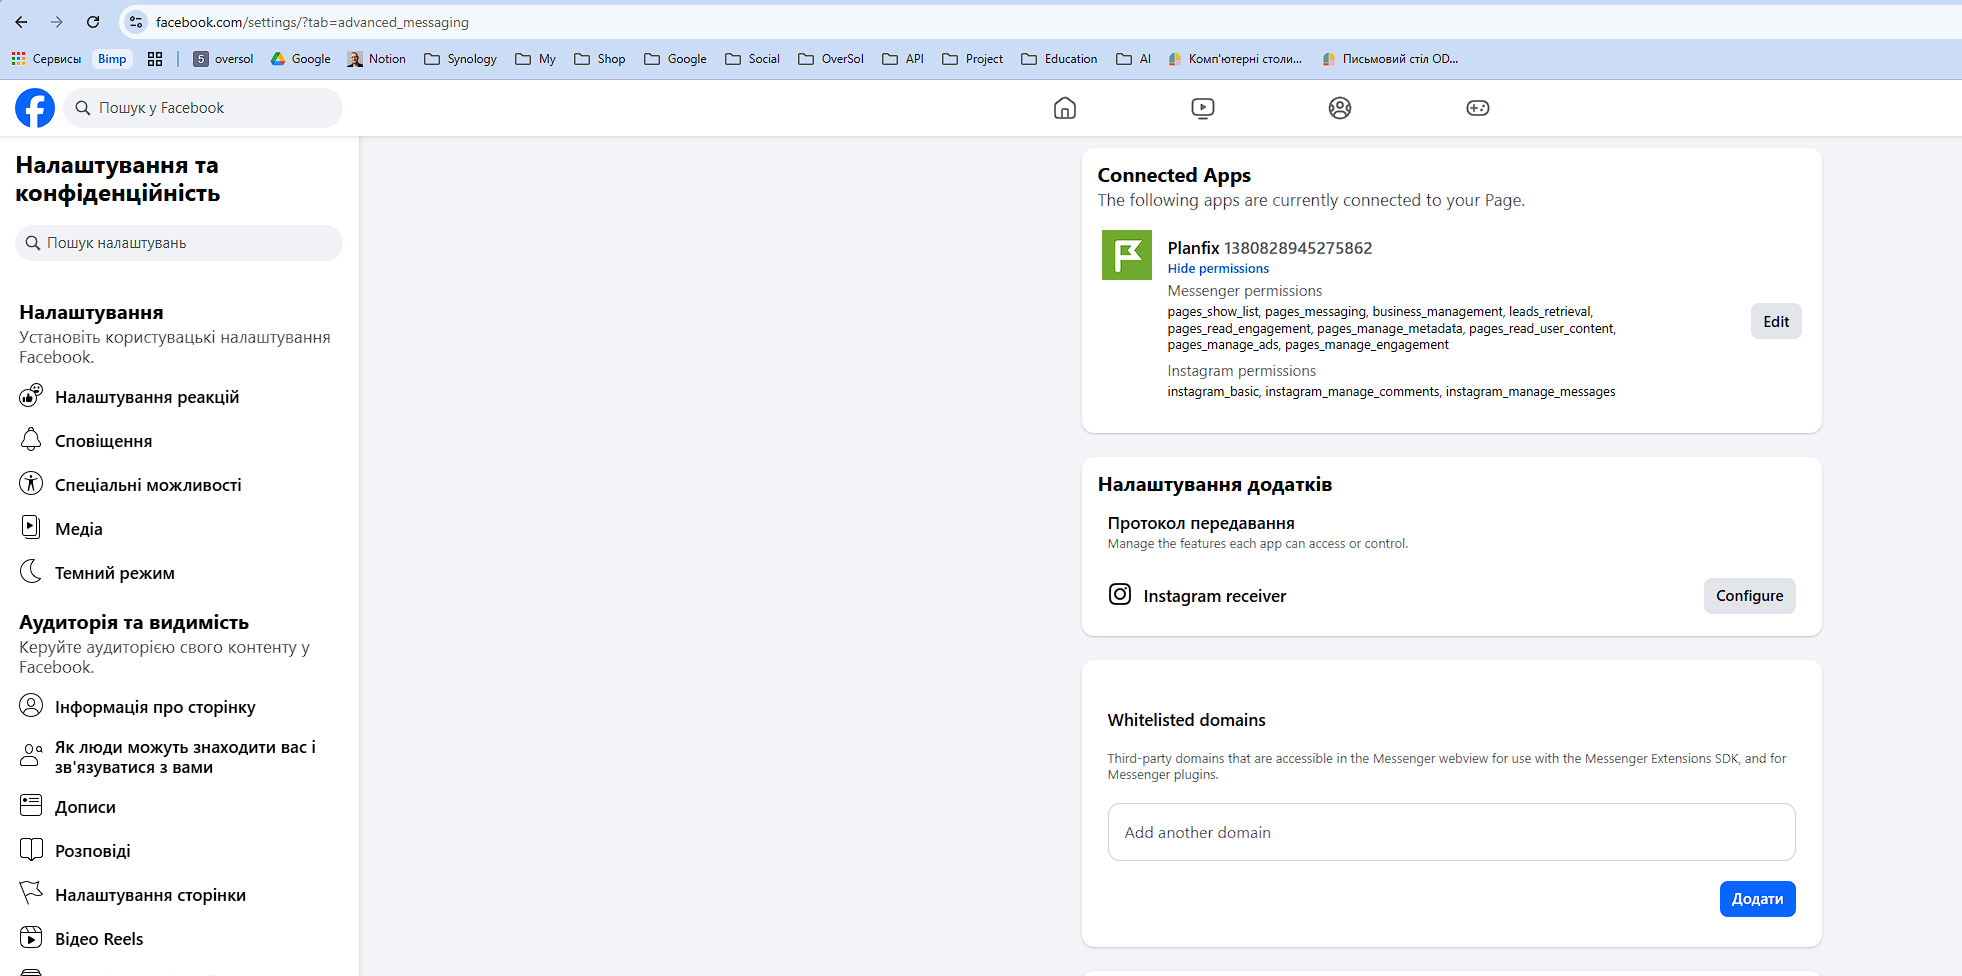Open the Bimp bookmark
The width and height of the screenshot is (1962, 976).
tap(112, 59)
